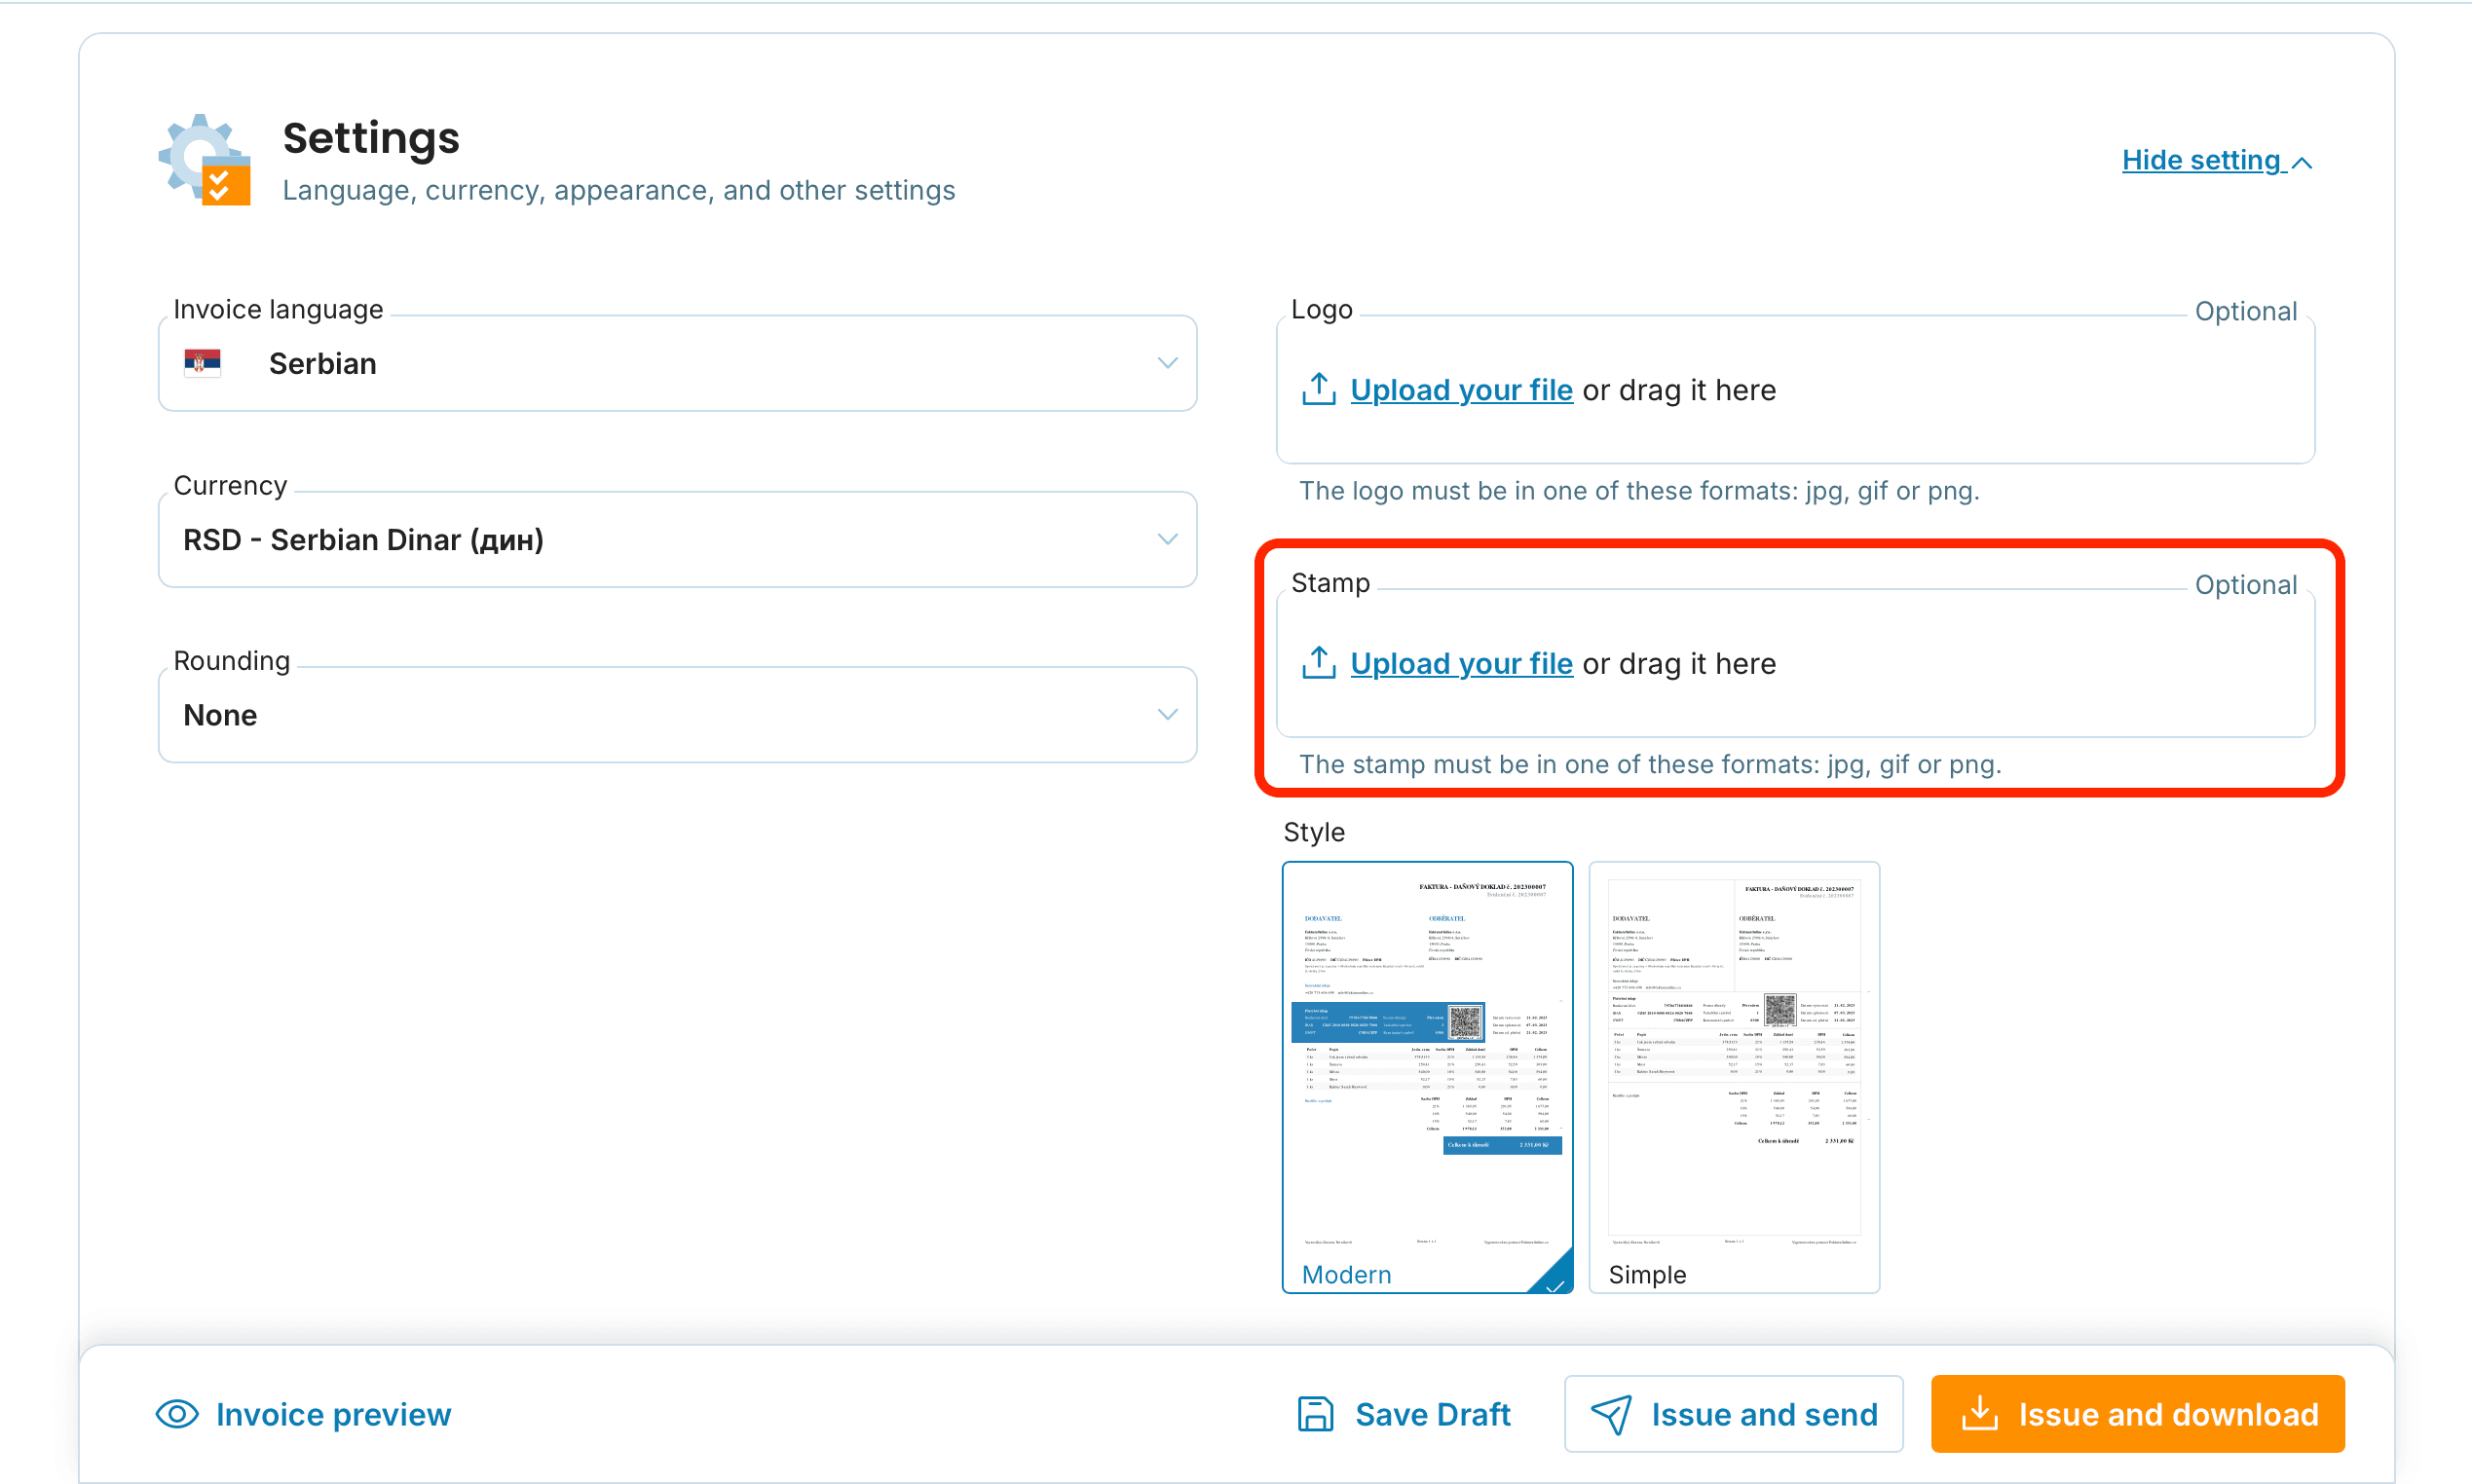Click the Serbian flag icon
The image size is (2472, 1484).
202,362
